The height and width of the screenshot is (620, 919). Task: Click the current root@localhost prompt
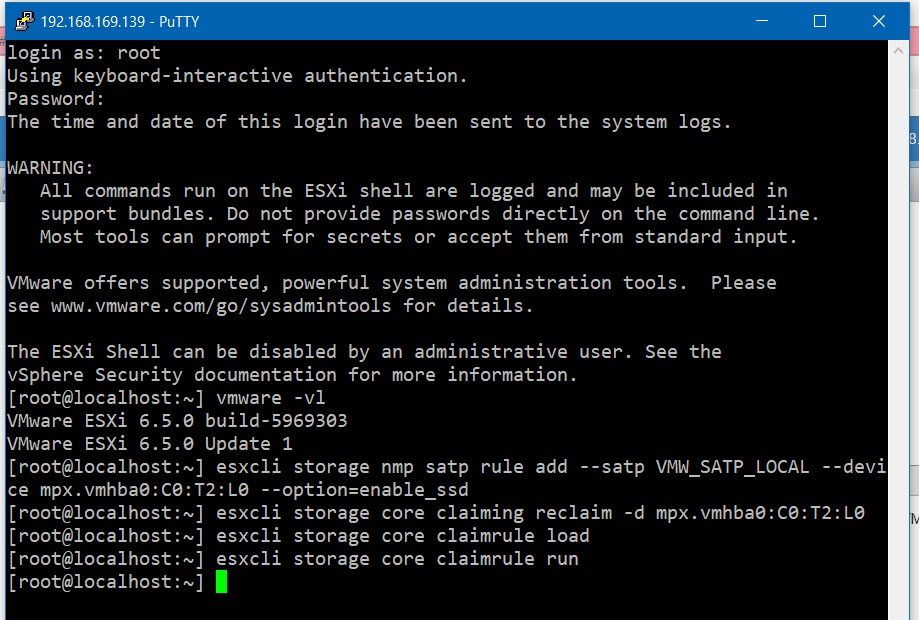click(100, 581)
